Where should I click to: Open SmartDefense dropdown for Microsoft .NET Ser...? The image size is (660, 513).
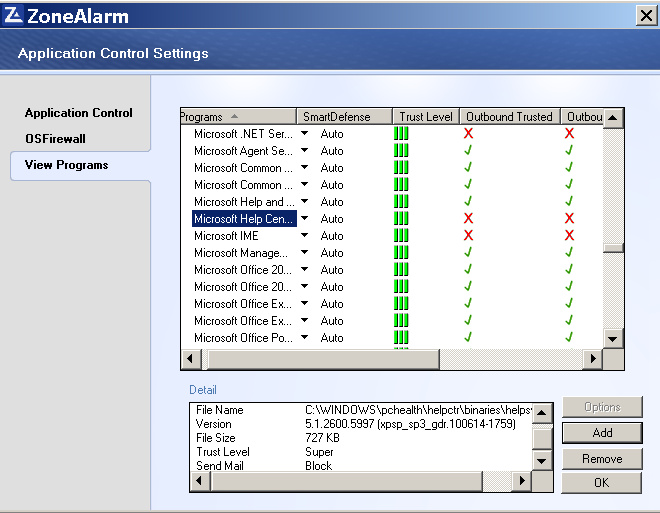pyautogui.click(x=304, y=133)
